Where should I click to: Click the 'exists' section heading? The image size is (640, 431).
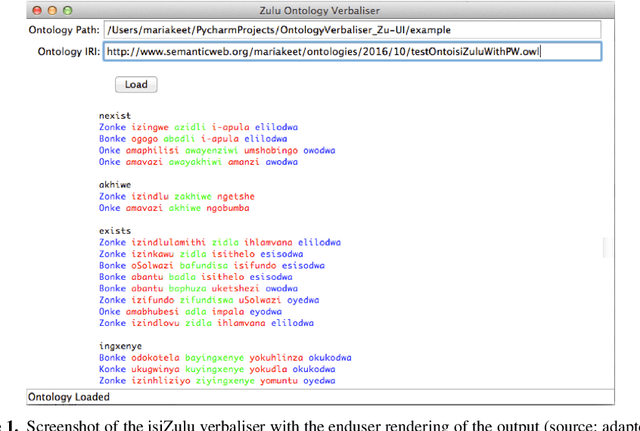pos(116,231)
